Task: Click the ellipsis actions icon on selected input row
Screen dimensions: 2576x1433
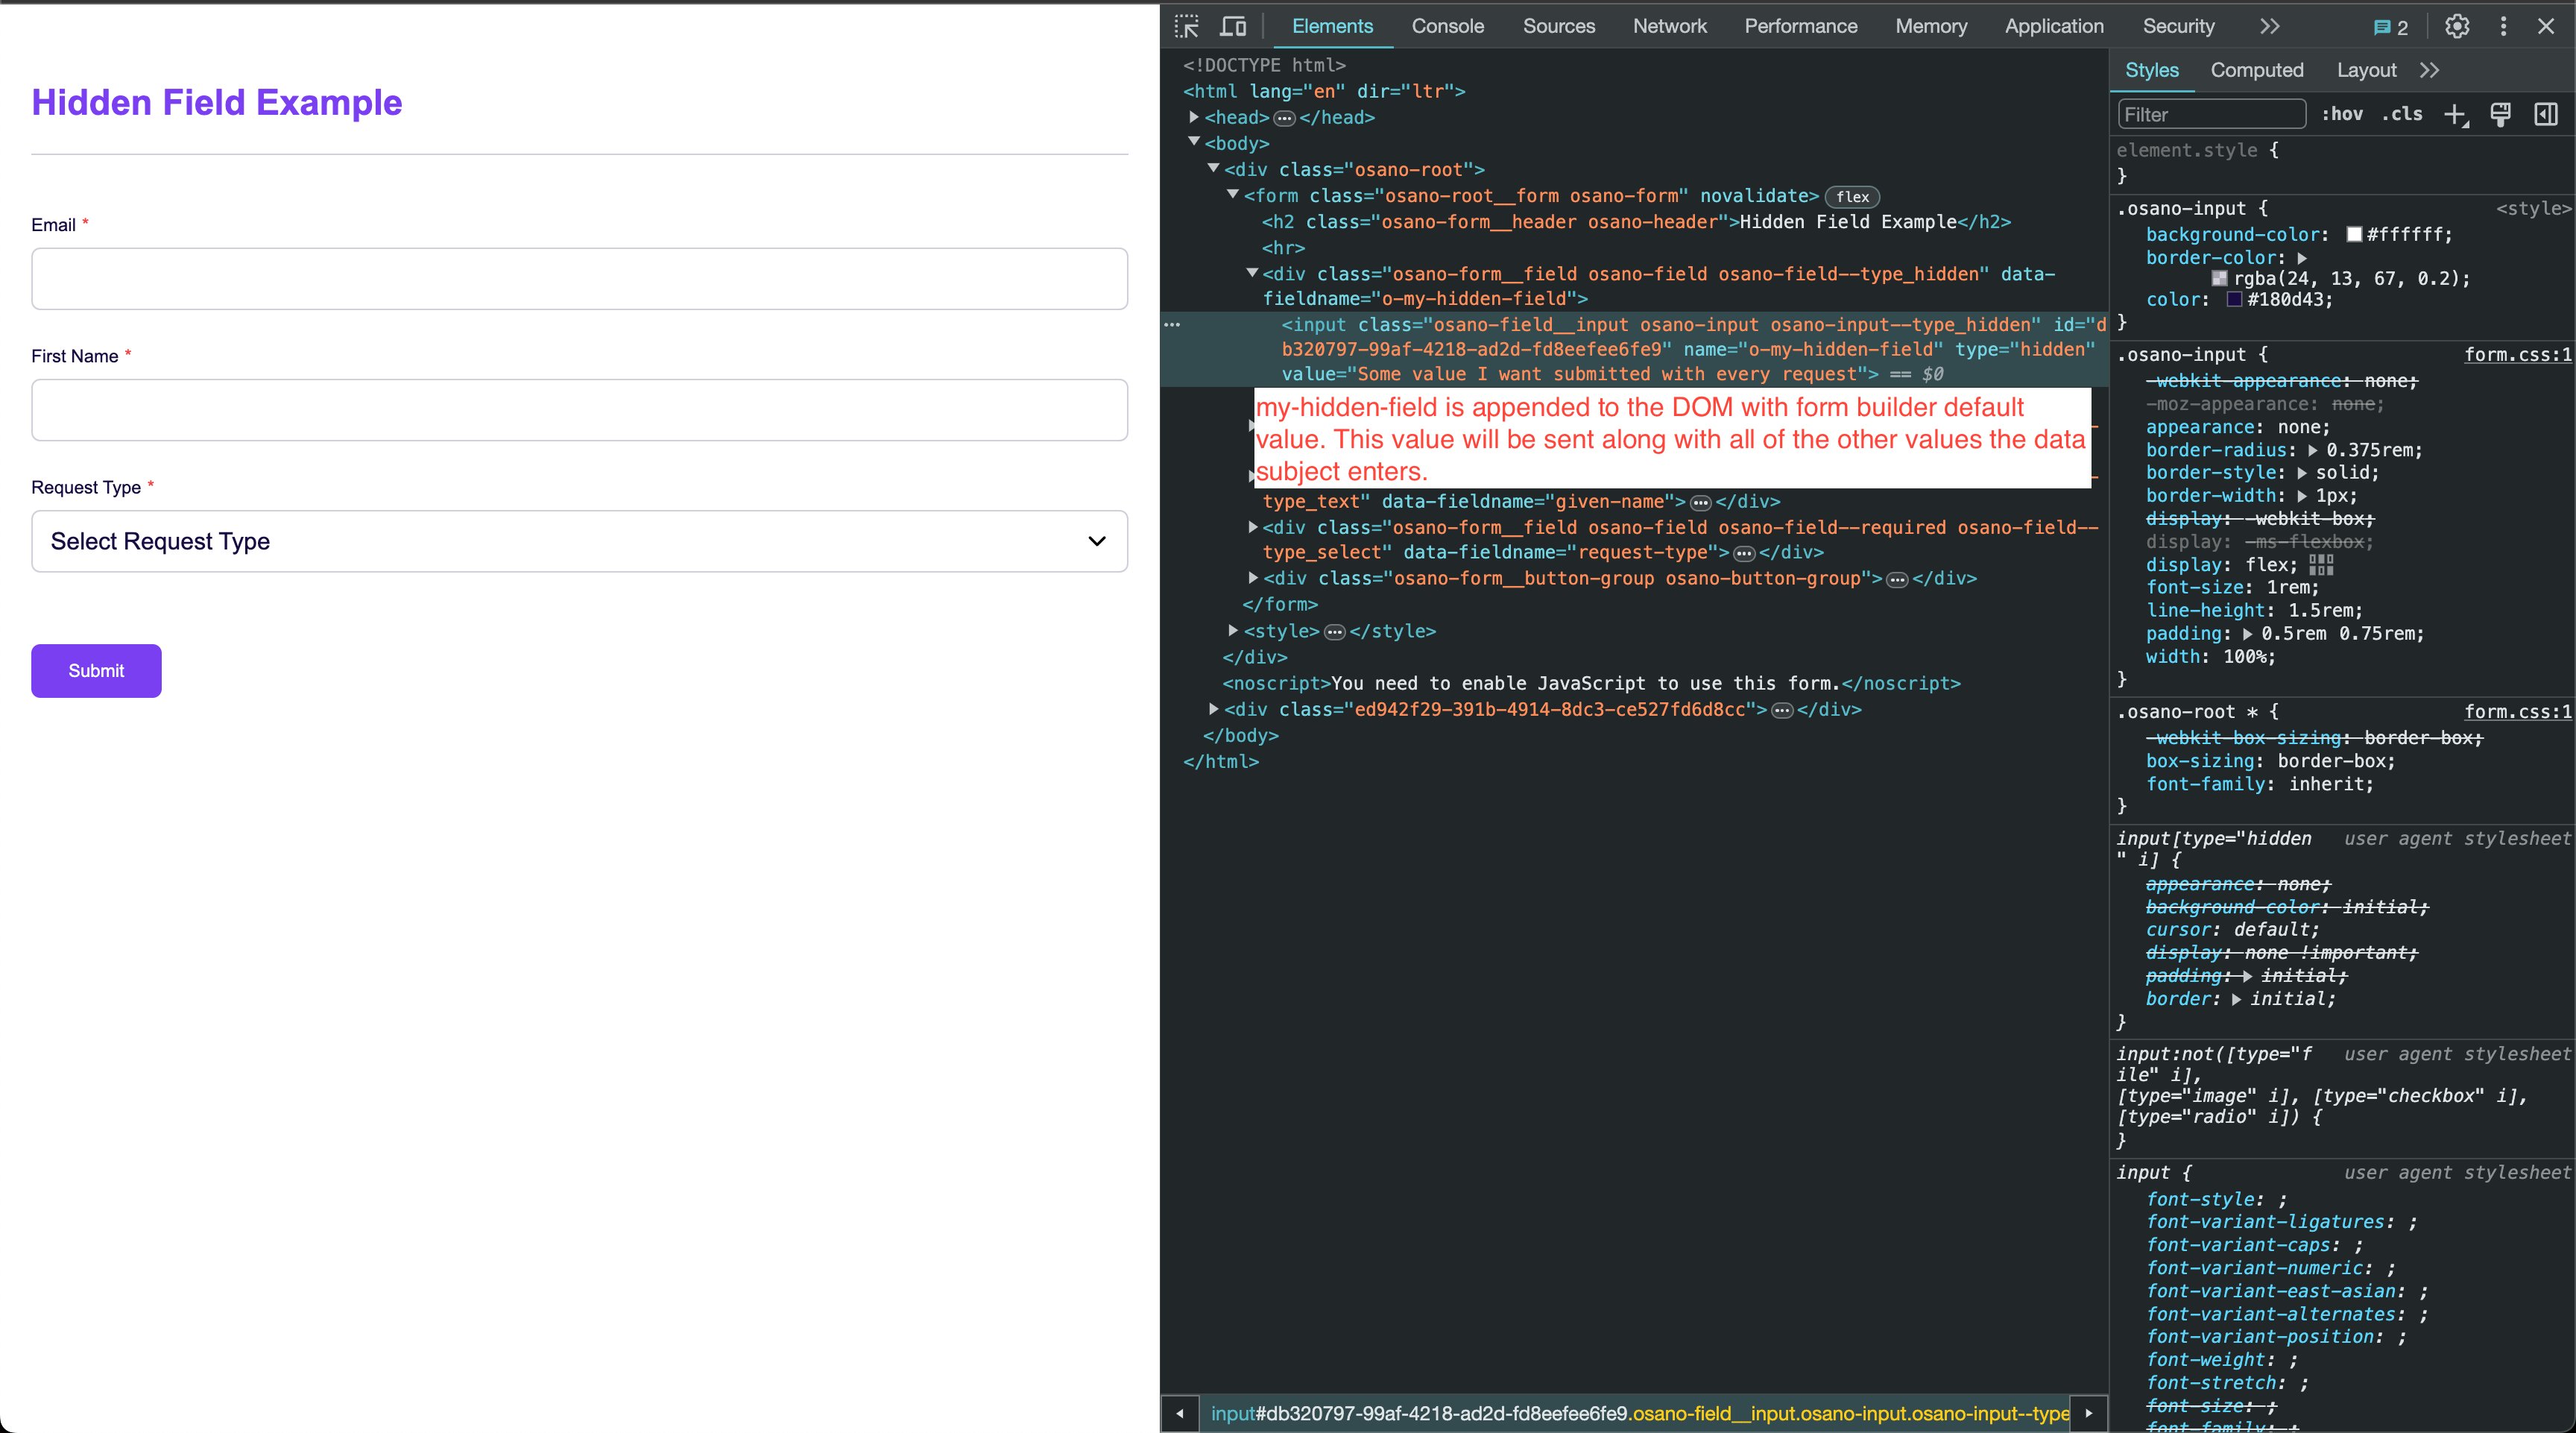Action: [x=1172, y=325]
